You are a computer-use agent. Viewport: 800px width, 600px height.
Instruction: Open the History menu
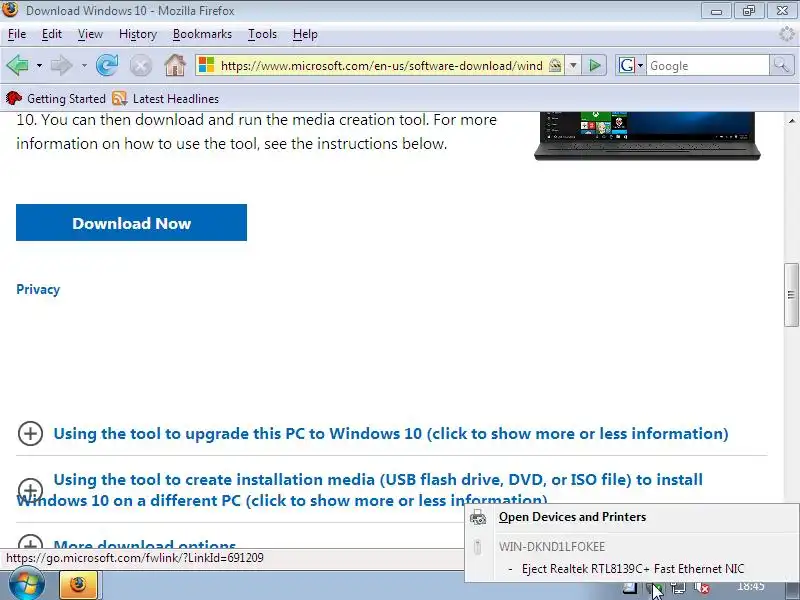point(138,34)
